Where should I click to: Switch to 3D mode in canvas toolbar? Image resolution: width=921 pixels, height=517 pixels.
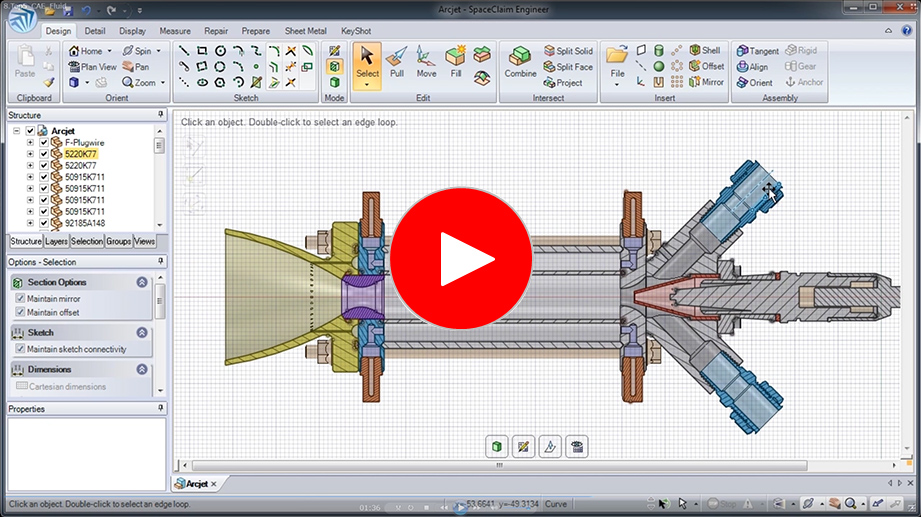pyautogui.click(x=497, y=447)
